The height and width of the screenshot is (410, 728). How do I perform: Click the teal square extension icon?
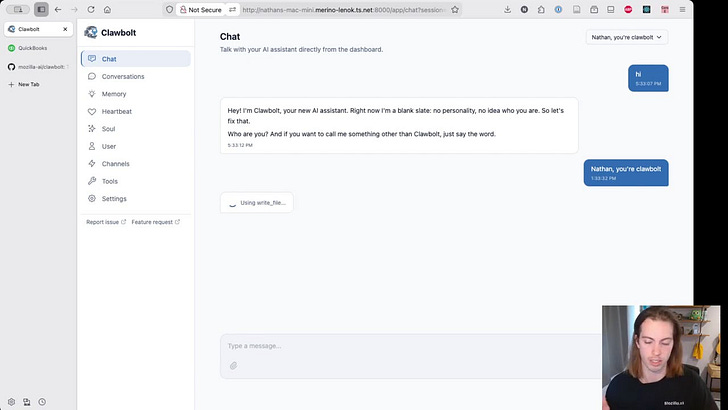646,9
